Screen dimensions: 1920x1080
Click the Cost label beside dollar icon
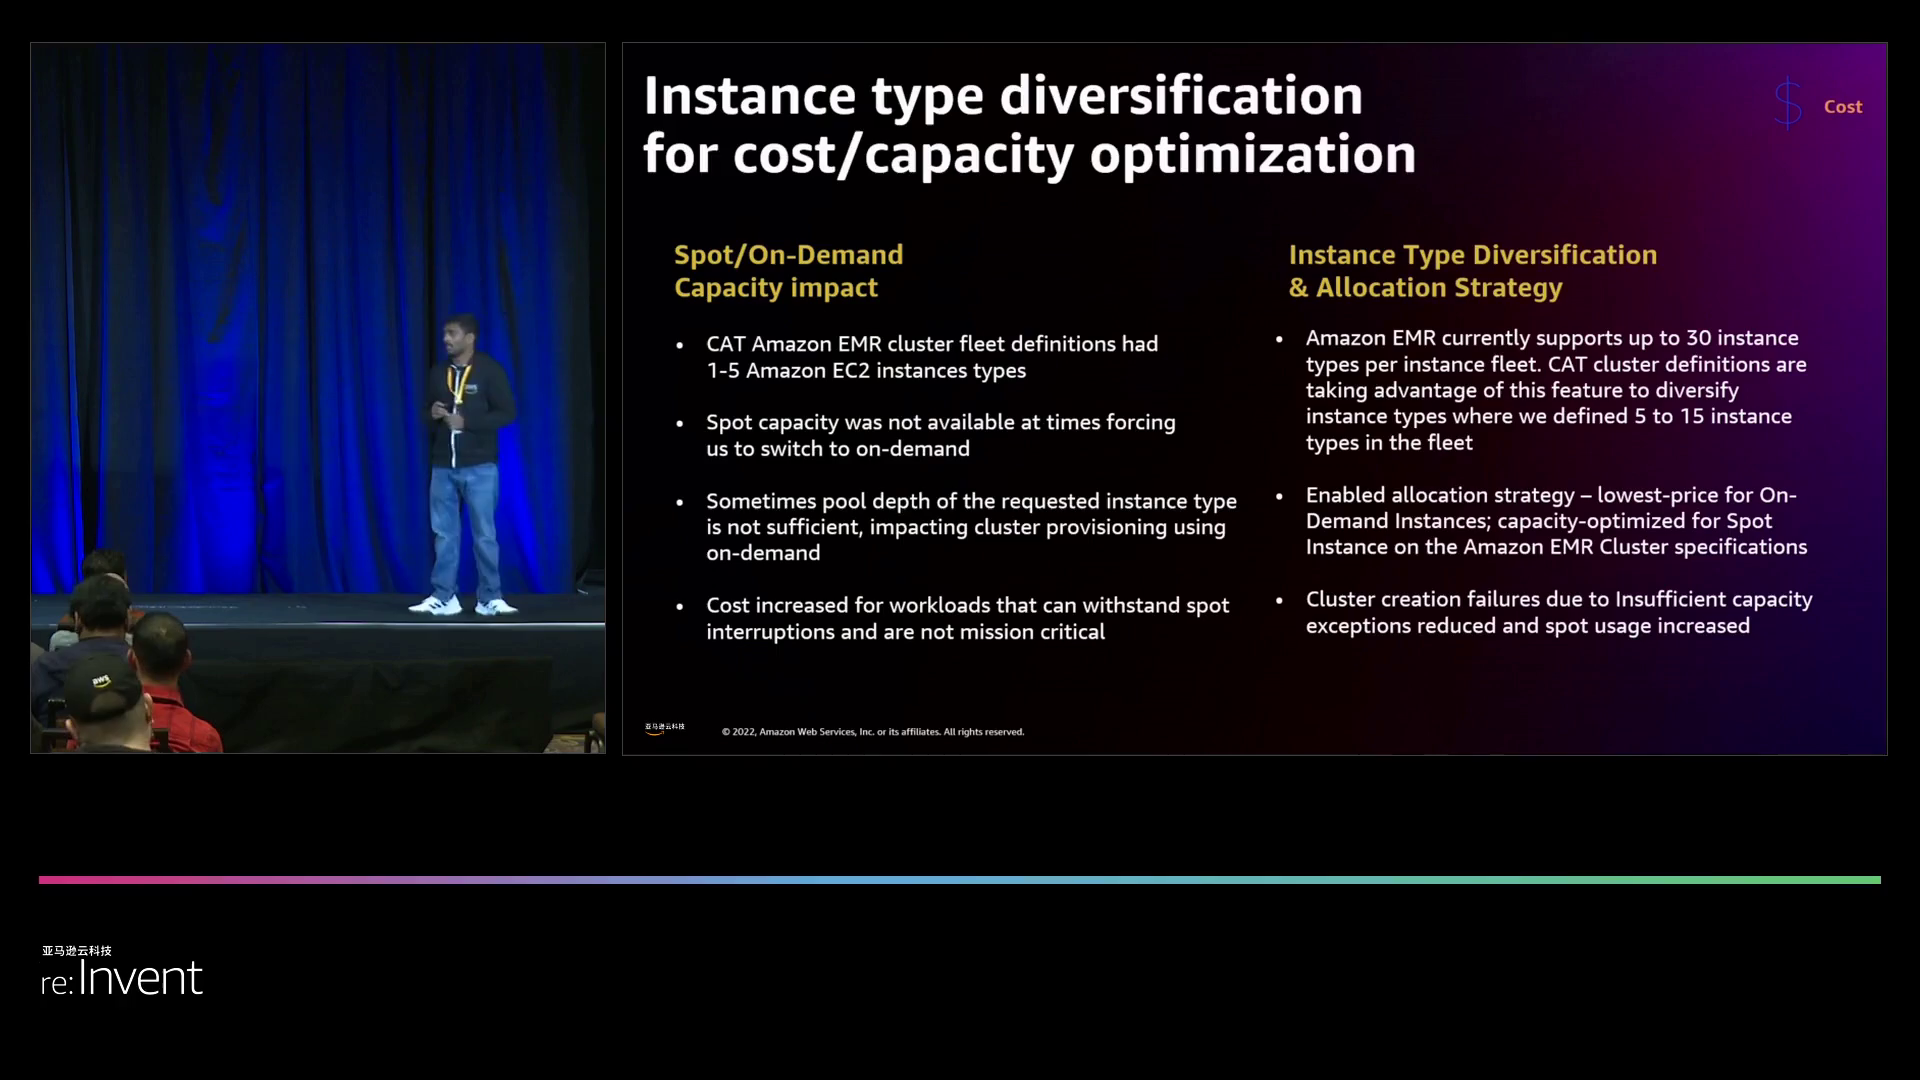point(1842,107)
